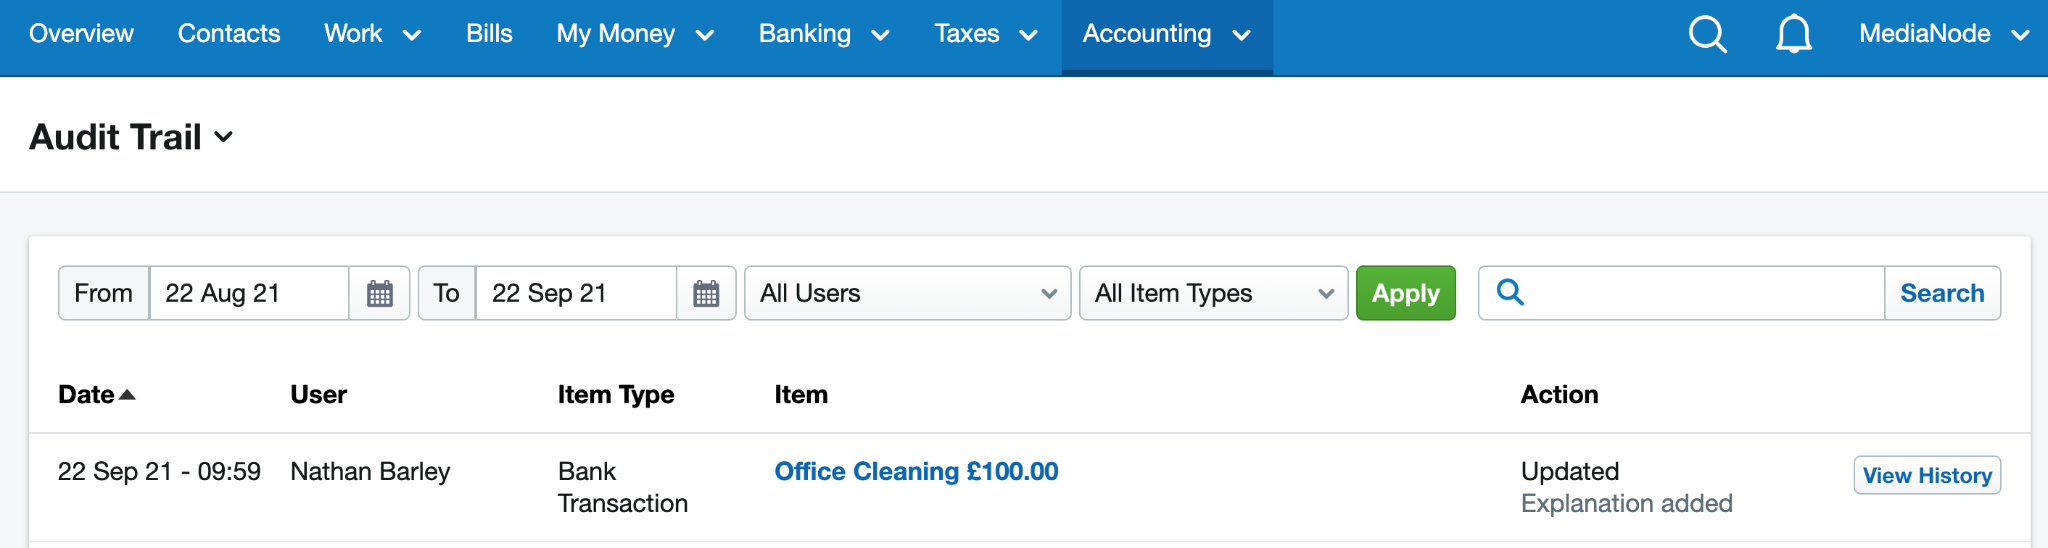Screen dimensions: 2048x548
Task: Open the Office Cleaning £100.00 link
Action: point(916,471)
